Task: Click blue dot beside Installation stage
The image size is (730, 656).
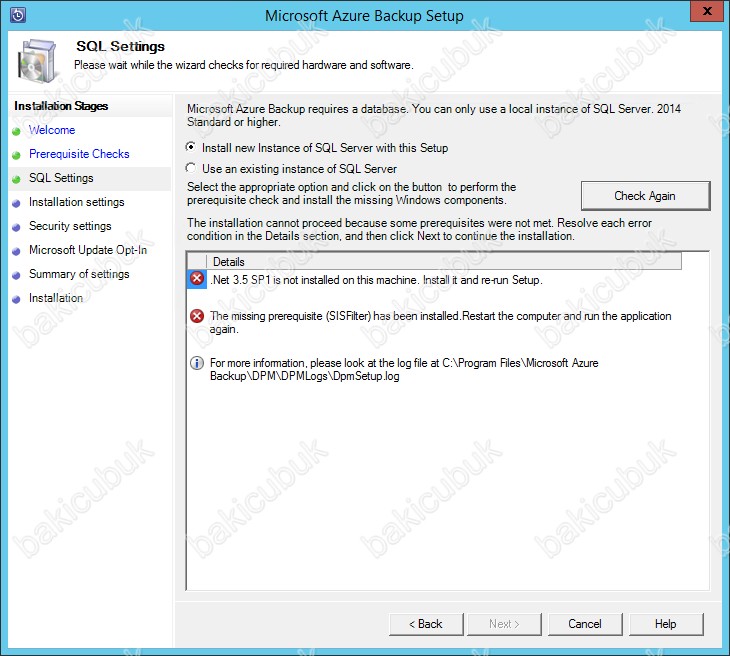Action: 16,299
